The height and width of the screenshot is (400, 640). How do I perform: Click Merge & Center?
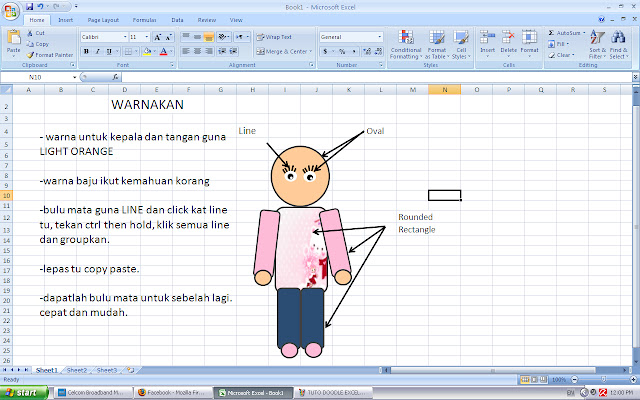284,51
